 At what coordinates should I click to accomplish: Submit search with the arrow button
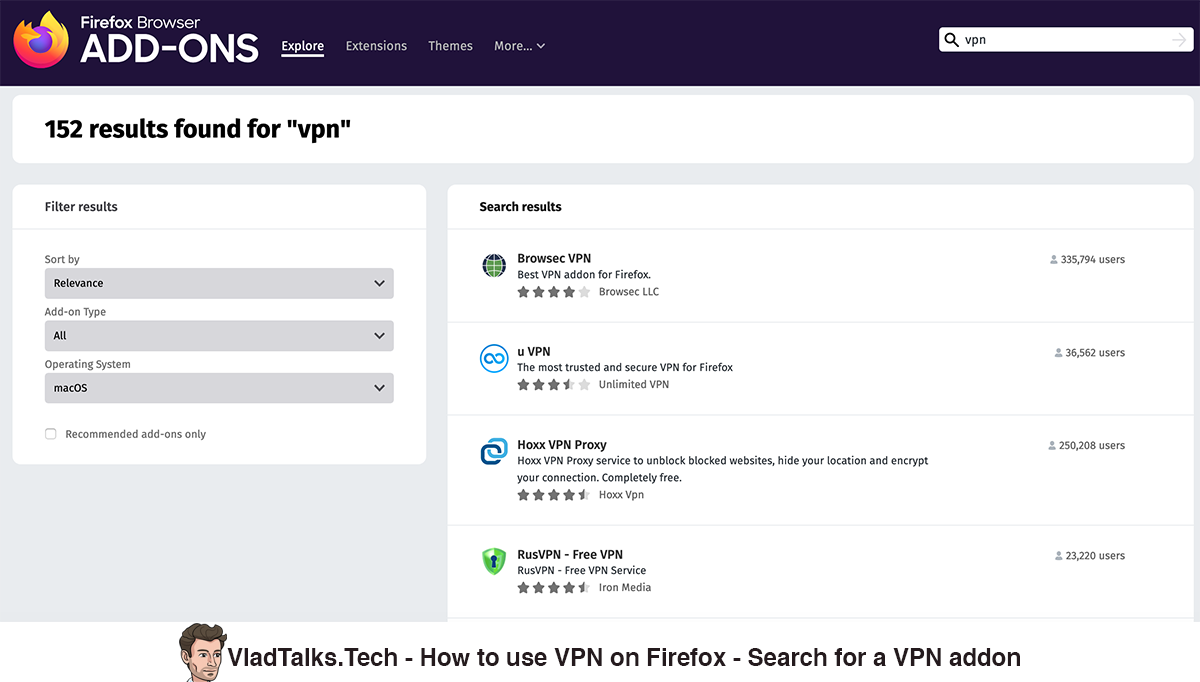click(x=1179, y=40)
